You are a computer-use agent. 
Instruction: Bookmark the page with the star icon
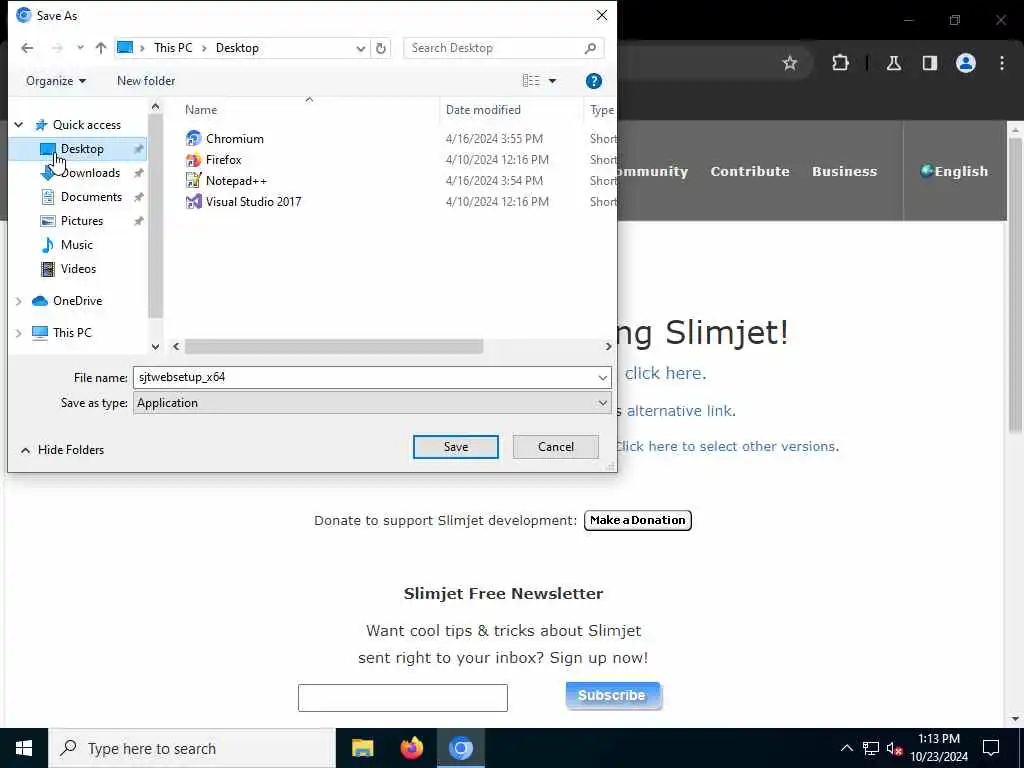click(790, 63)
